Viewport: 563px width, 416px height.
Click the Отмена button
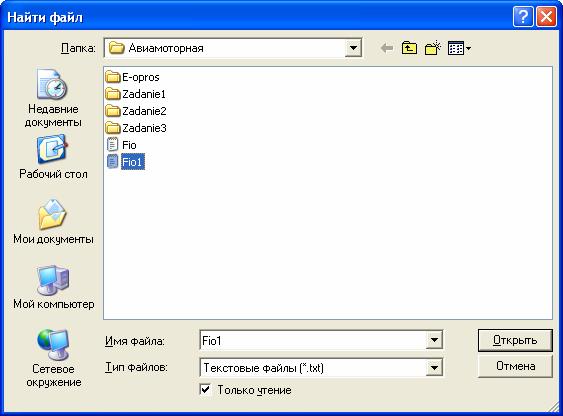point(515,366)
